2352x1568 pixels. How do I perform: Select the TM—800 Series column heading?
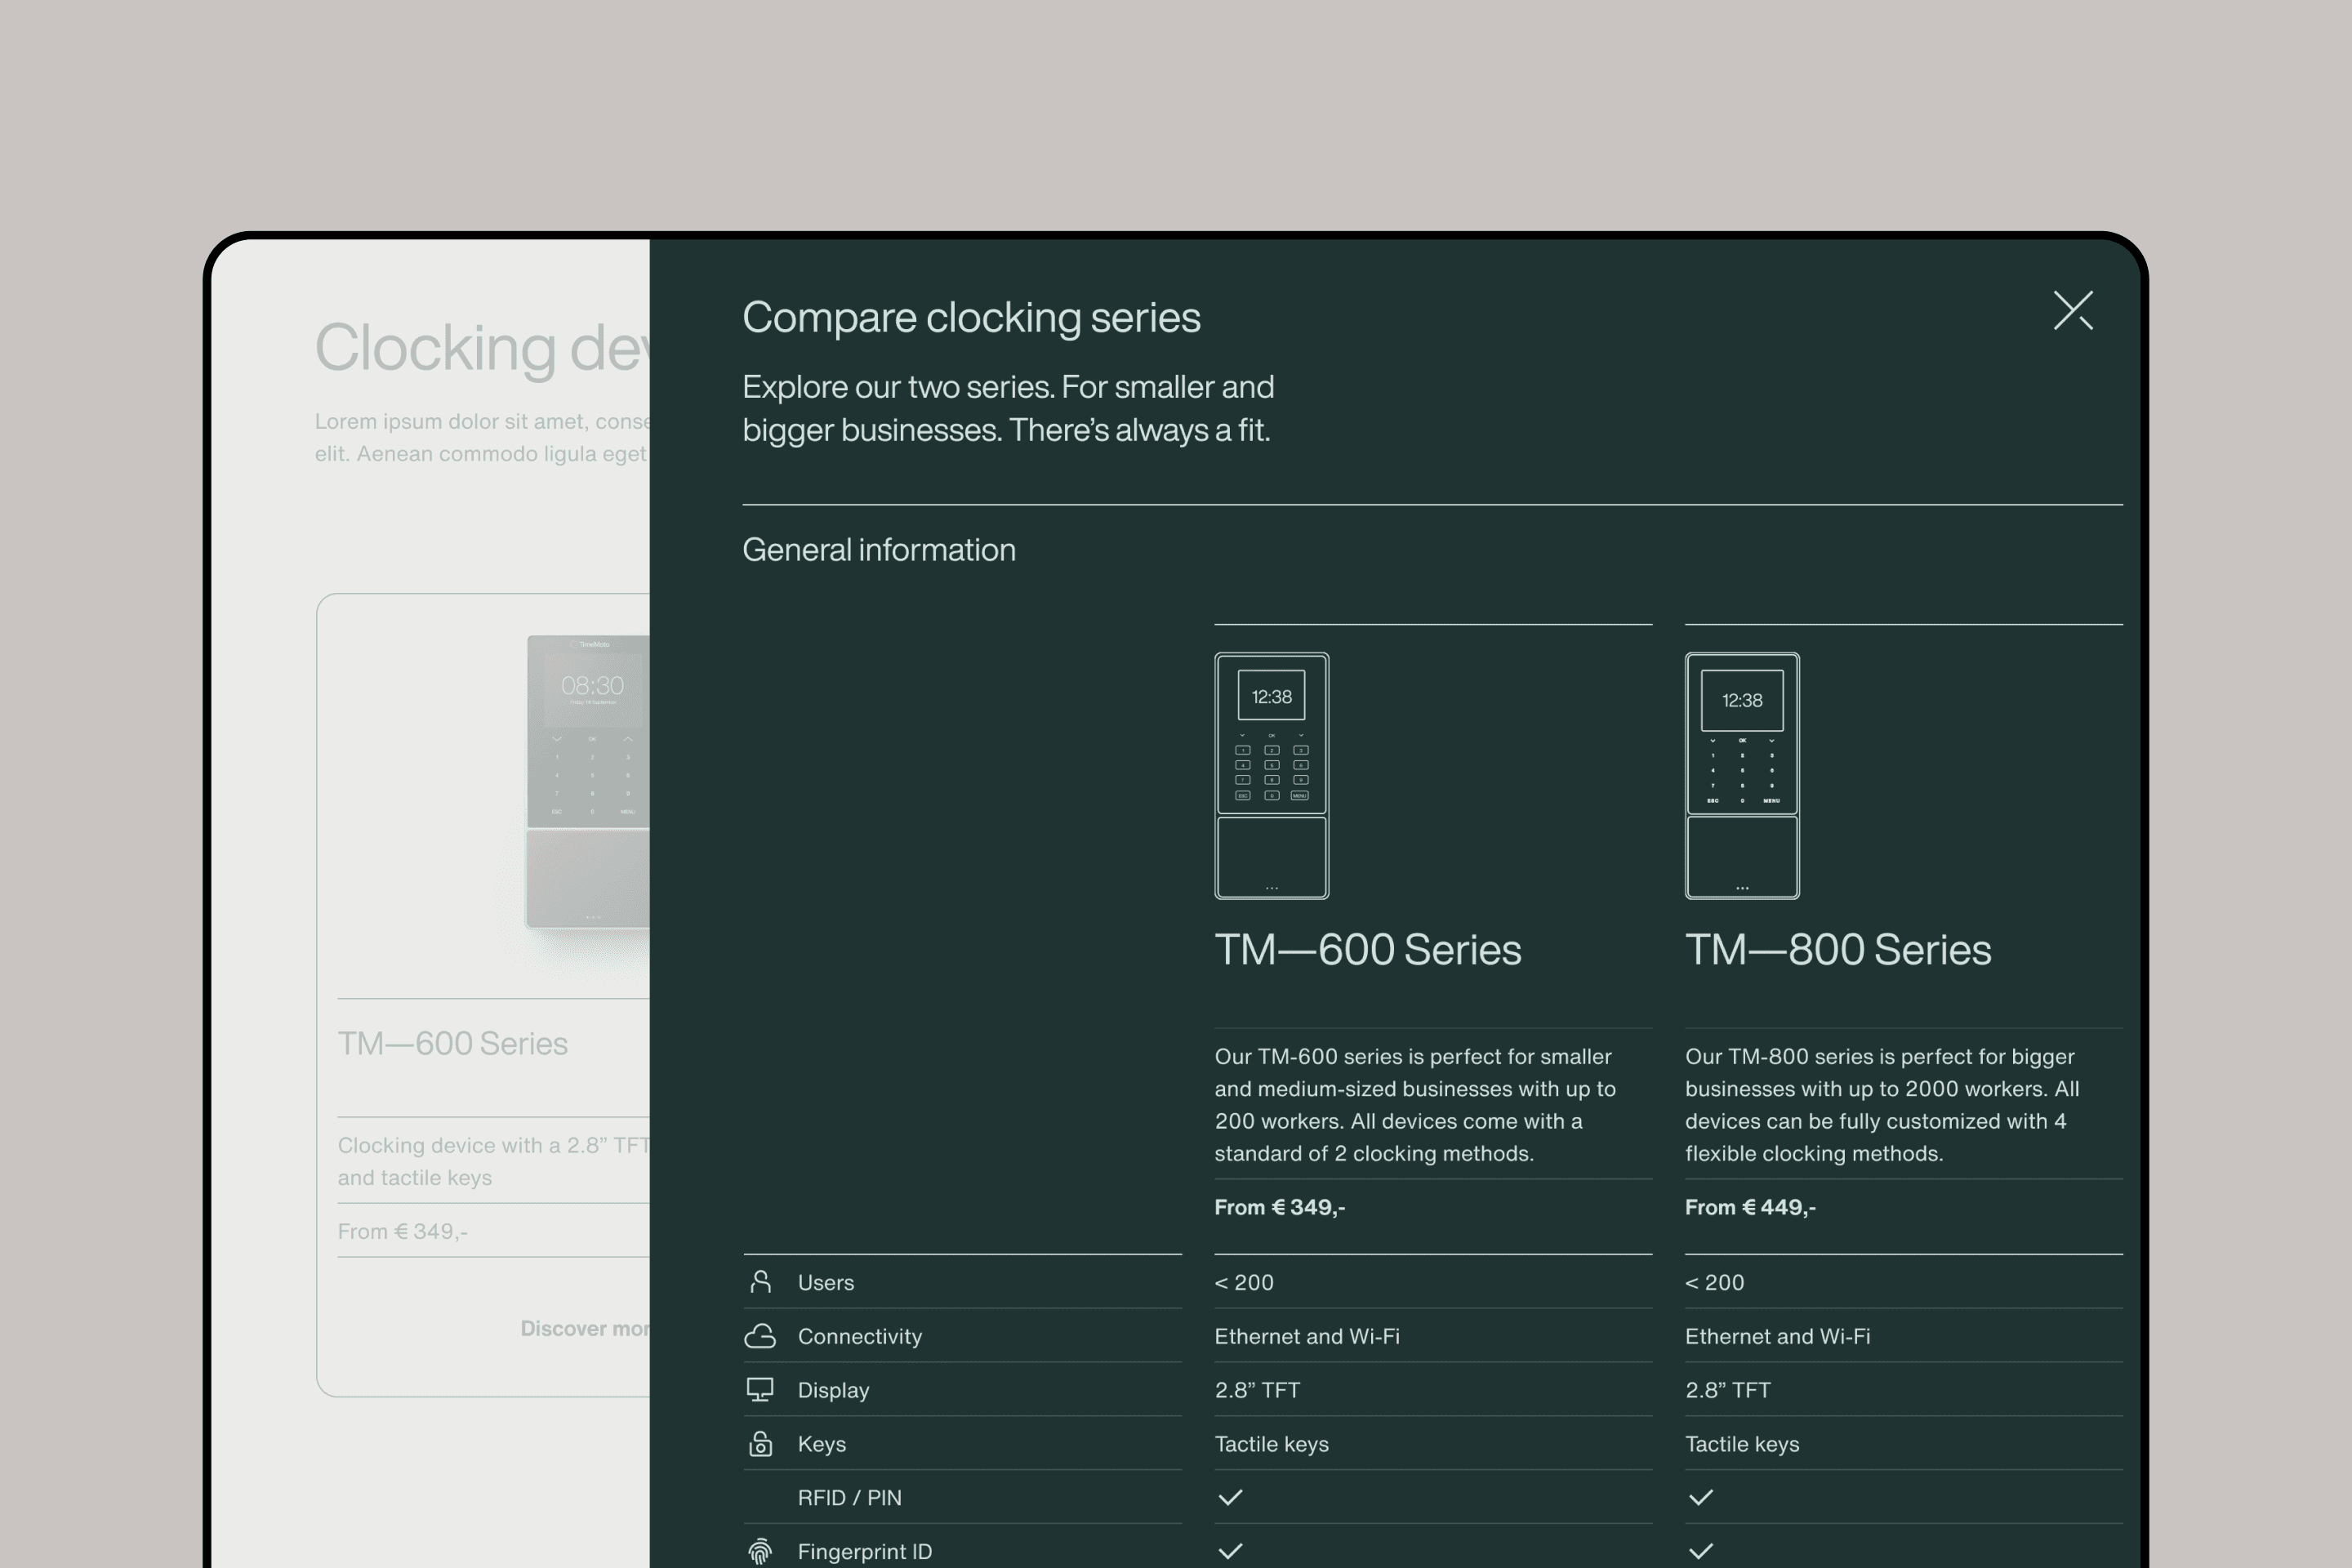click(x=1837, y=950)
